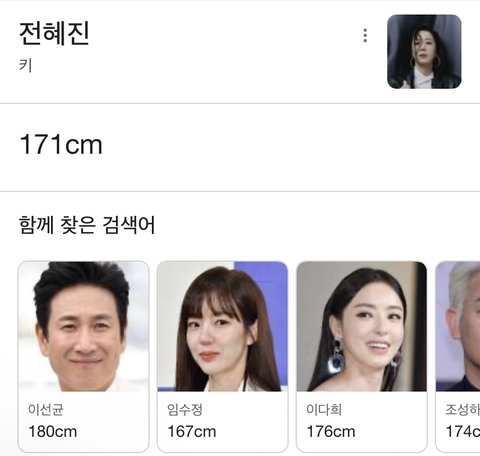Click the 키 subtitle label
Image resolution: width=480 pixels, height=456 pixels.
[25, 65]
